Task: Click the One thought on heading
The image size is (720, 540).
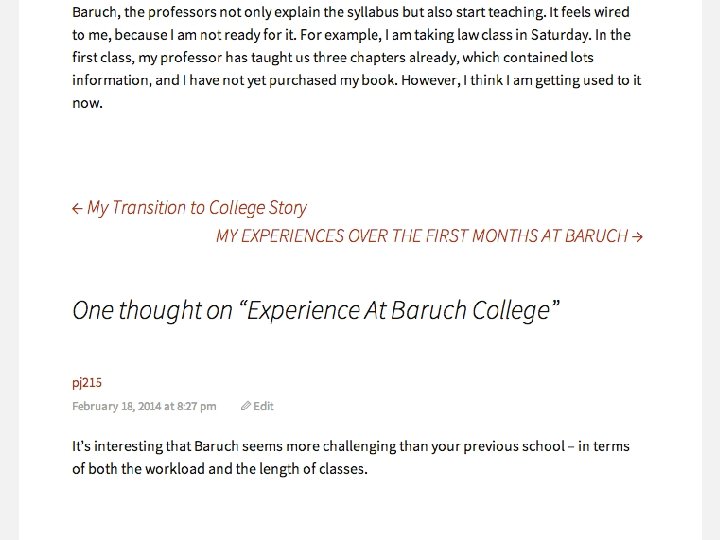Action: [316, 310]
